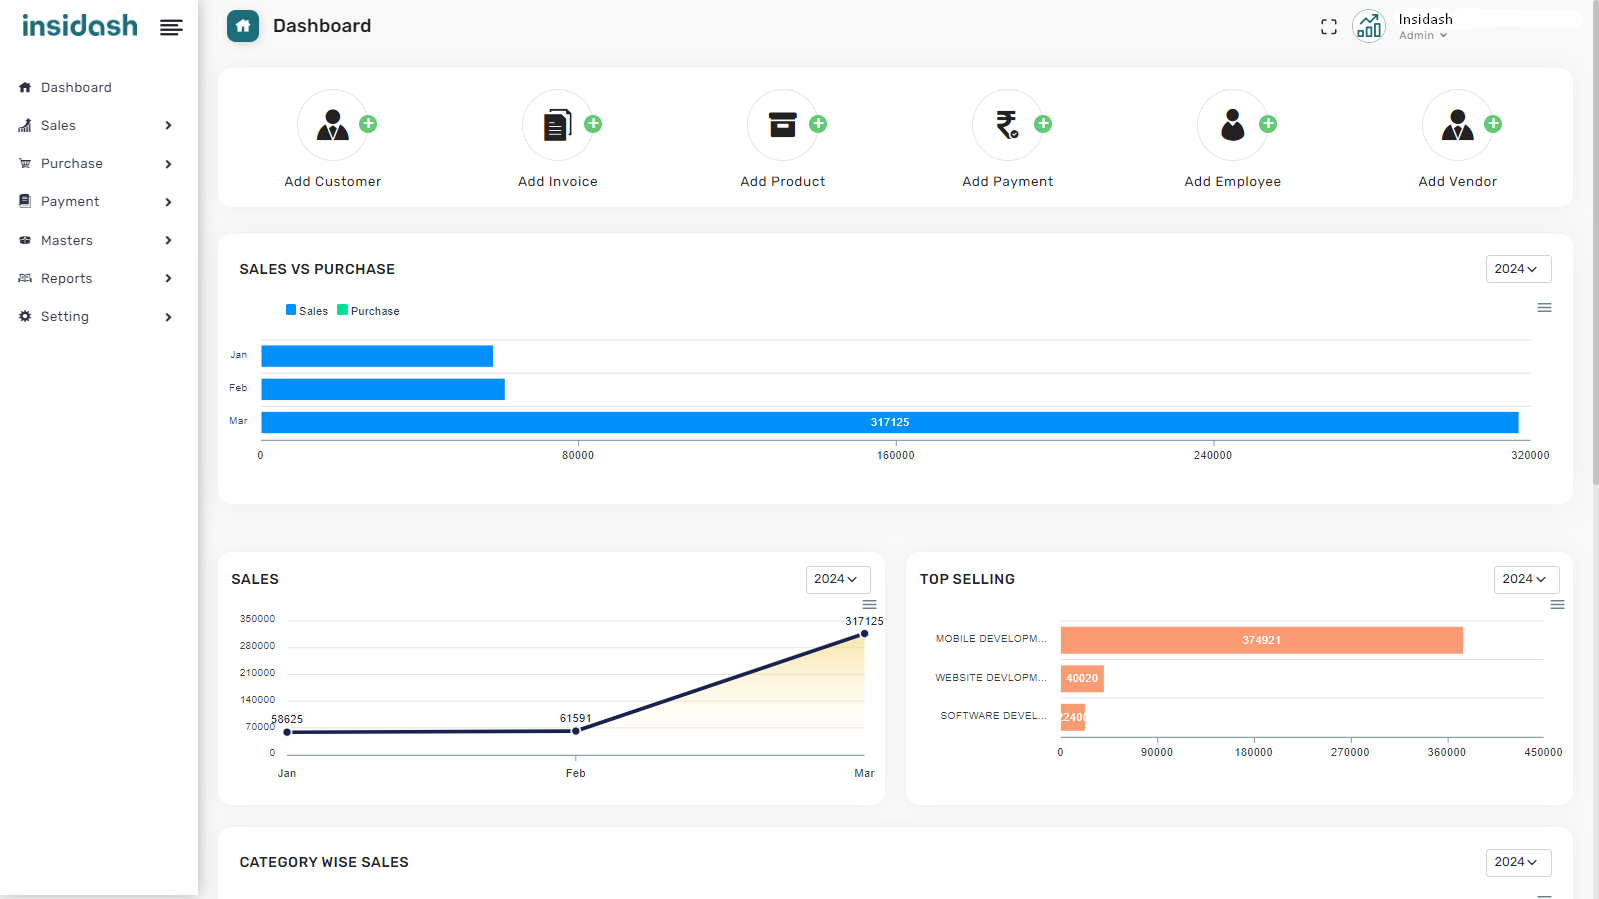Click green plus beside Add Invoice

point(593,124)
